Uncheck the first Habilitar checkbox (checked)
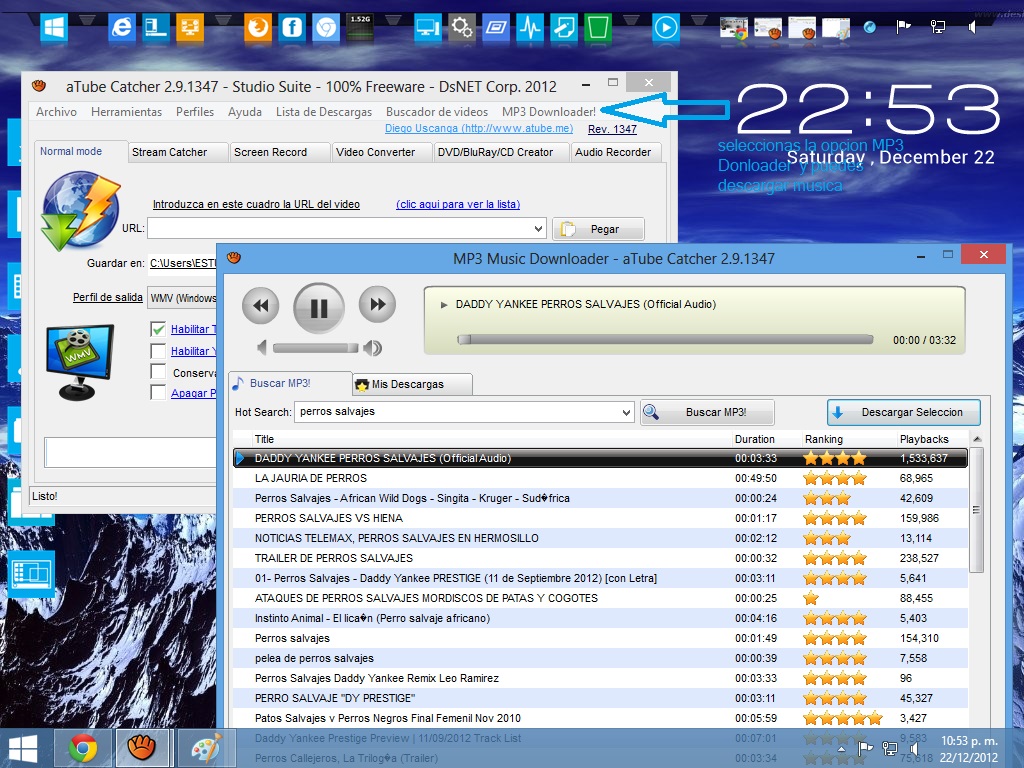 158,329
